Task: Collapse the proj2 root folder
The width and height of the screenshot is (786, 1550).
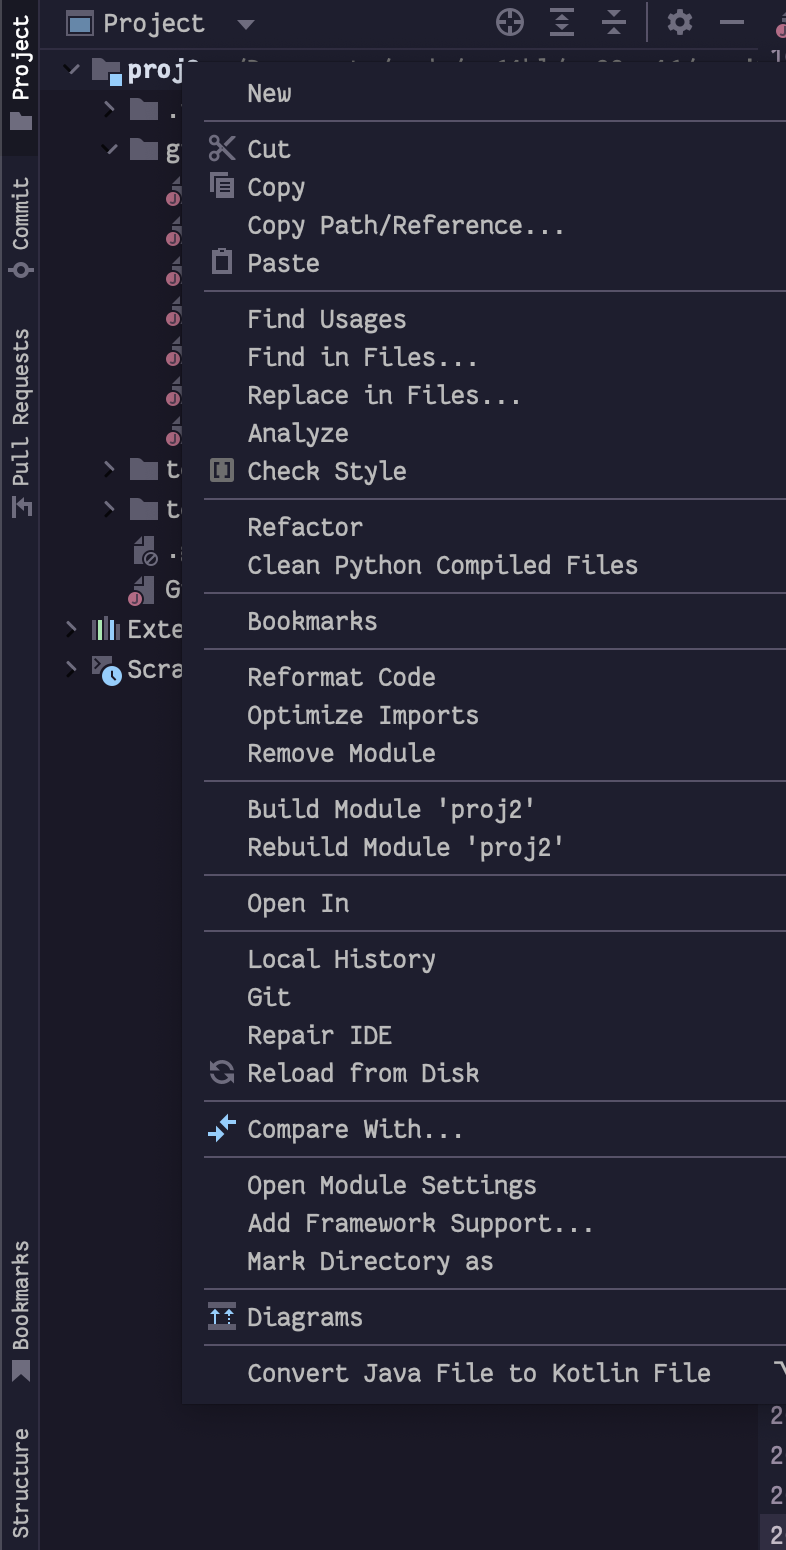Action: coord(71,70)
